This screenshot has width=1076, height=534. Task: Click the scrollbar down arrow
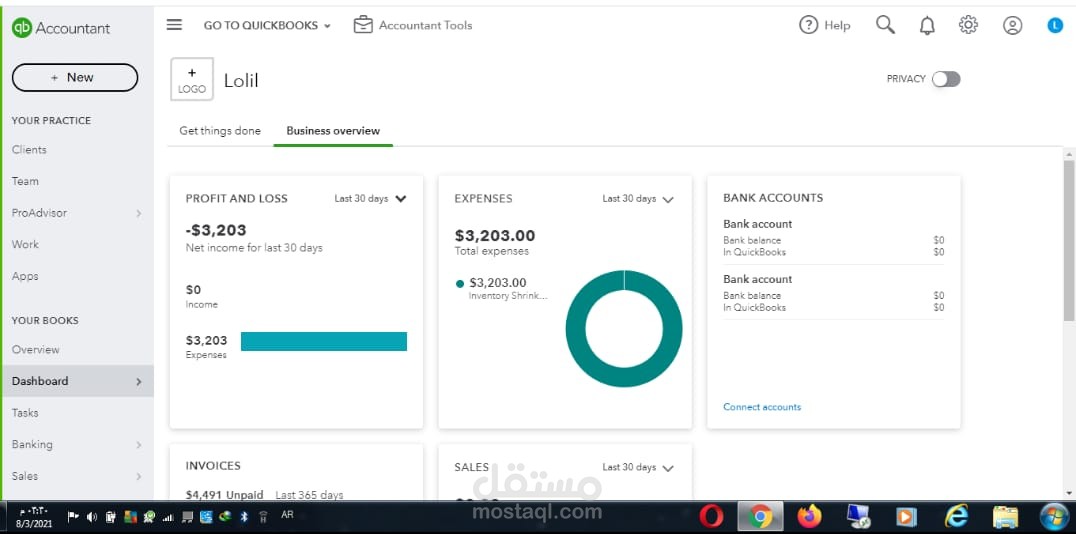point(1069,493)
